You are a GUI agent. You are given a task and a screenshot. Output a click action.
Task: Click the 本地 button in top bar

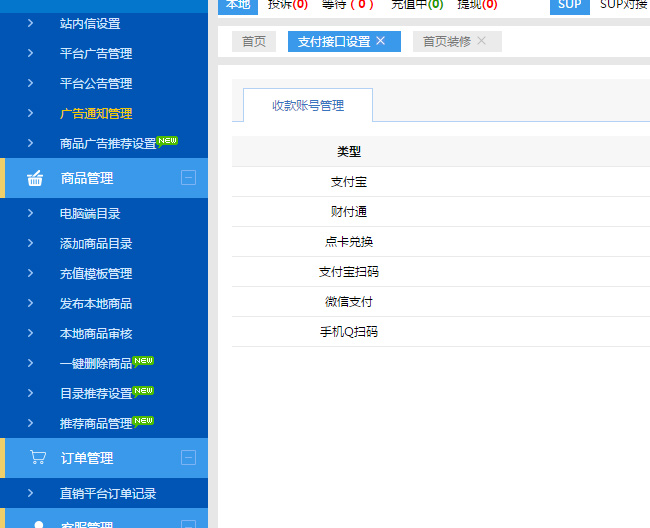[238, 5]
